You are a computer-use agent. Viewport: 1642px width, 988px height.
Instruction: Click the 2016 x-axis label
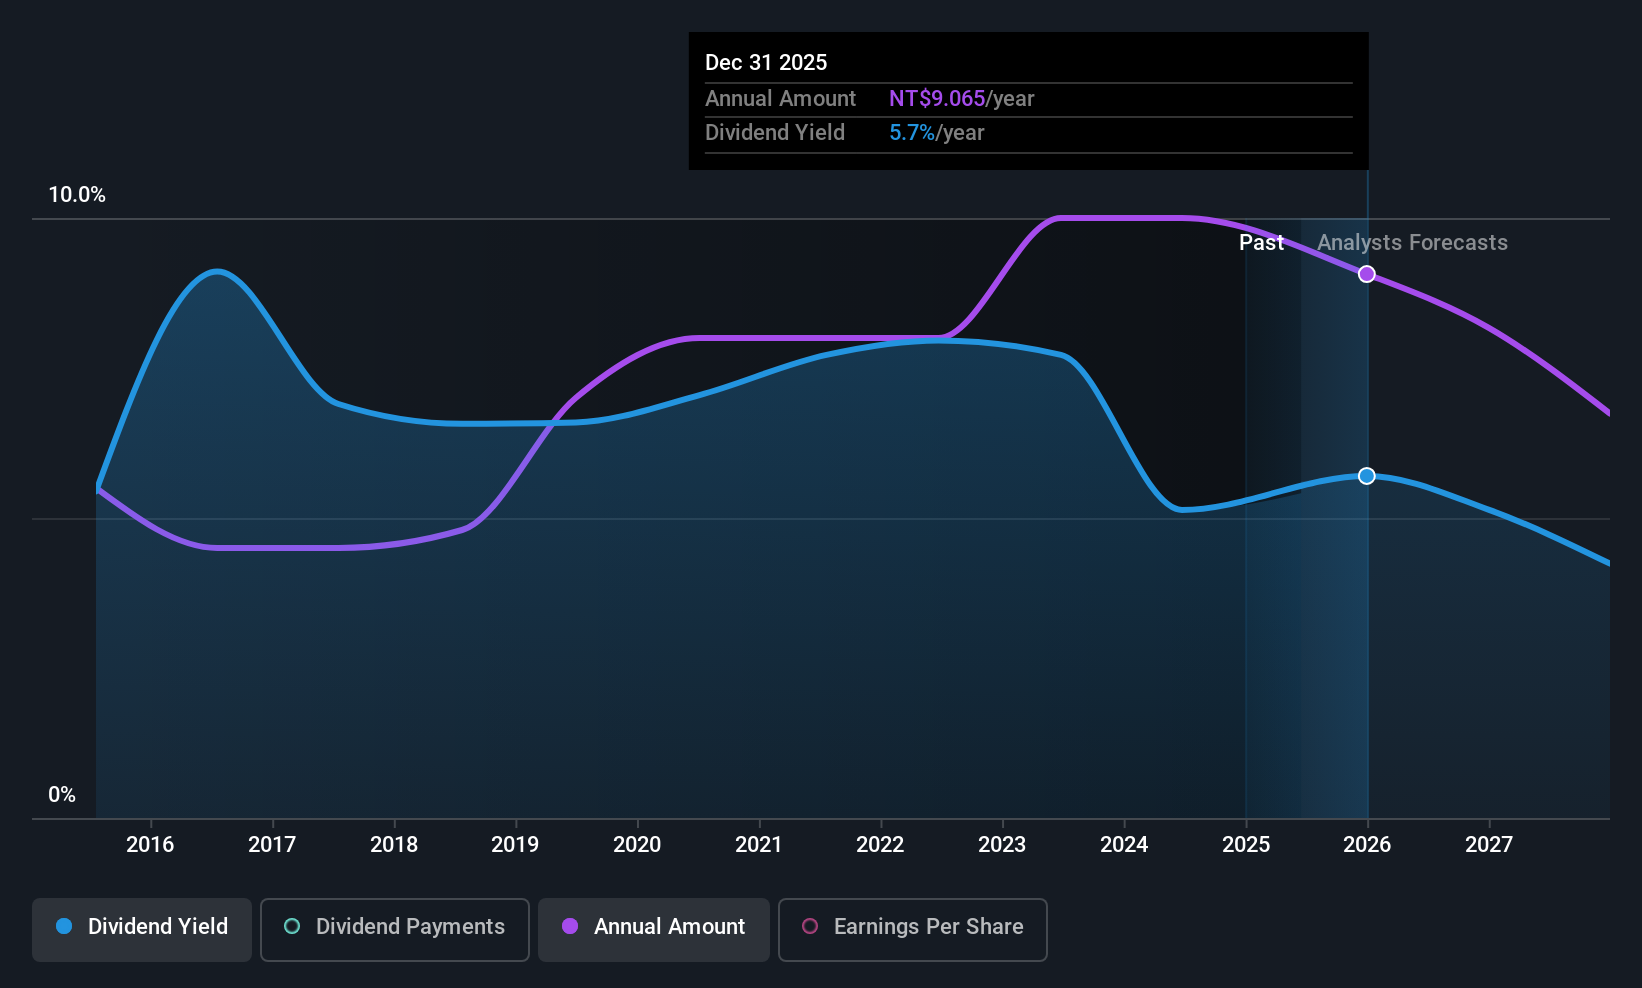click(150, 845)
